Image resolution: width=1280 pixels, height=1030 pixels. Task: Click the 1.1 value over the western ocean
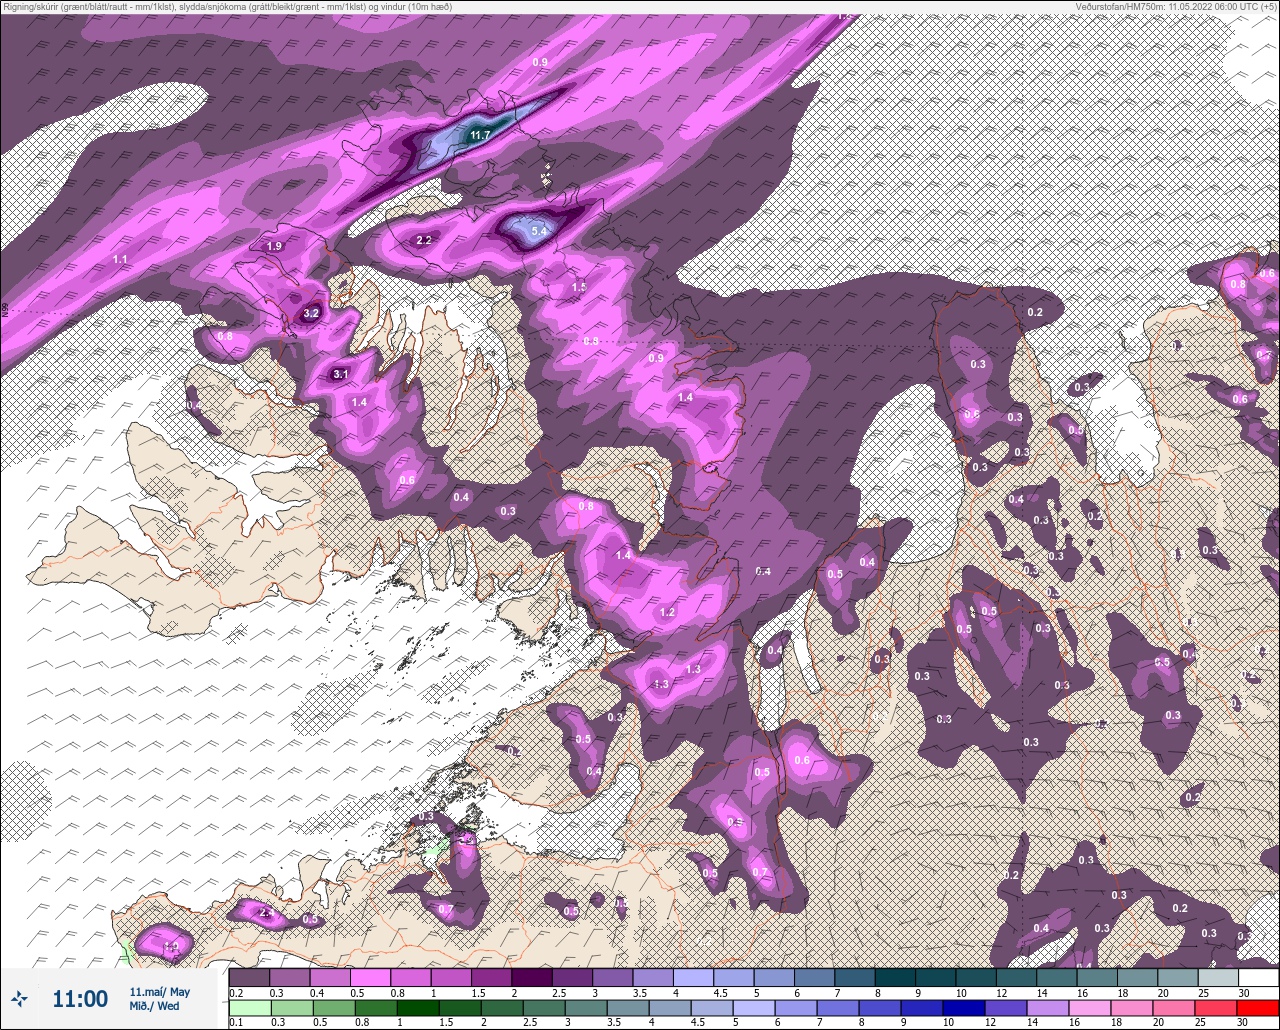point(120,259)
